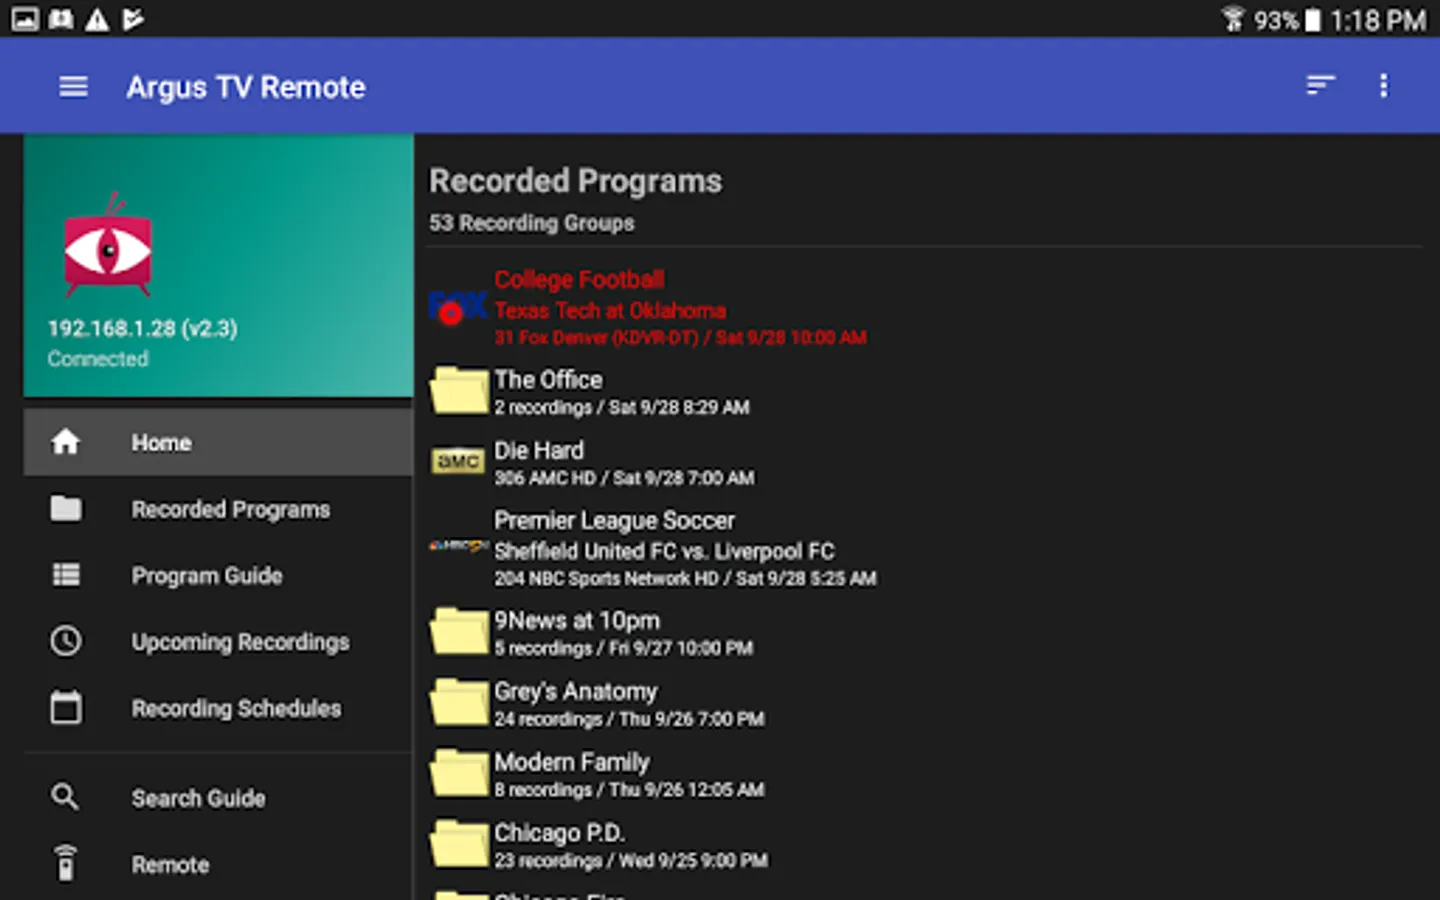Image resolution: width=1440 pixels, height=900 pixels.
Task: Open the Modern Family folder icon
Action: (x=459, y=773)
